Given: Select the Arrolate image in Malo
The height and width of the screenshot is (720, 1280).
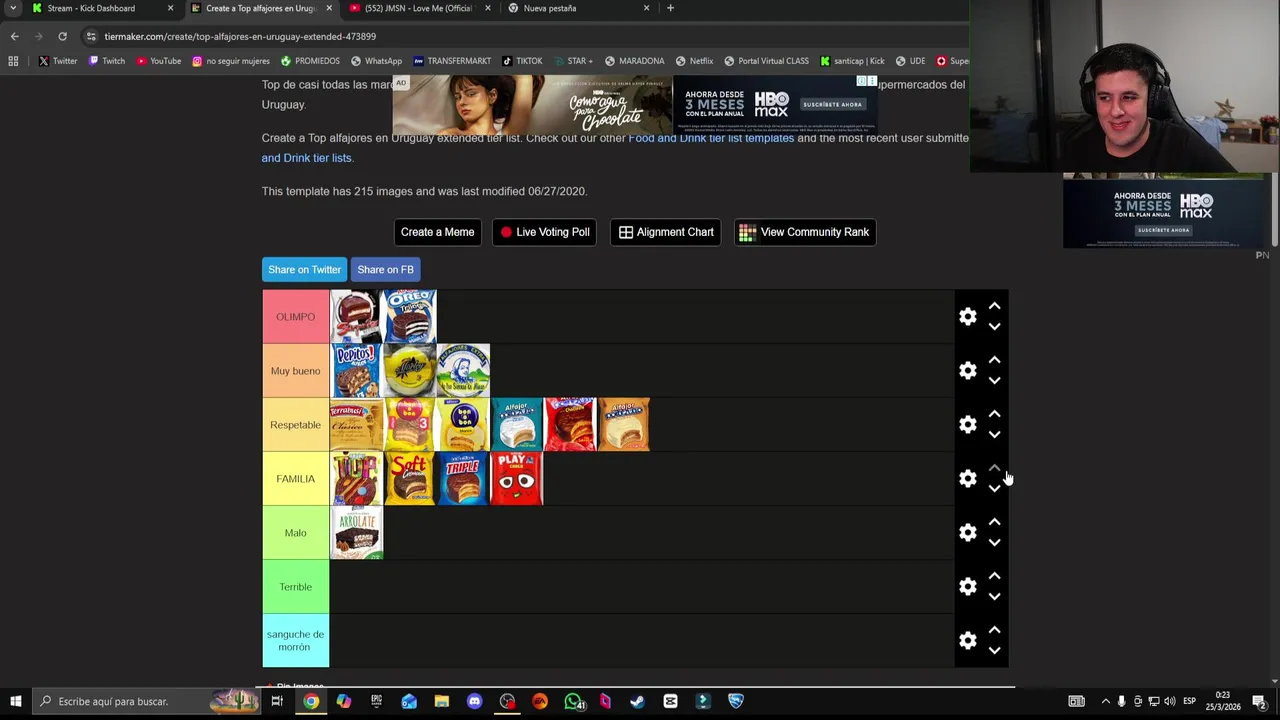Looking at the screenshot, I should click(356, 533).
